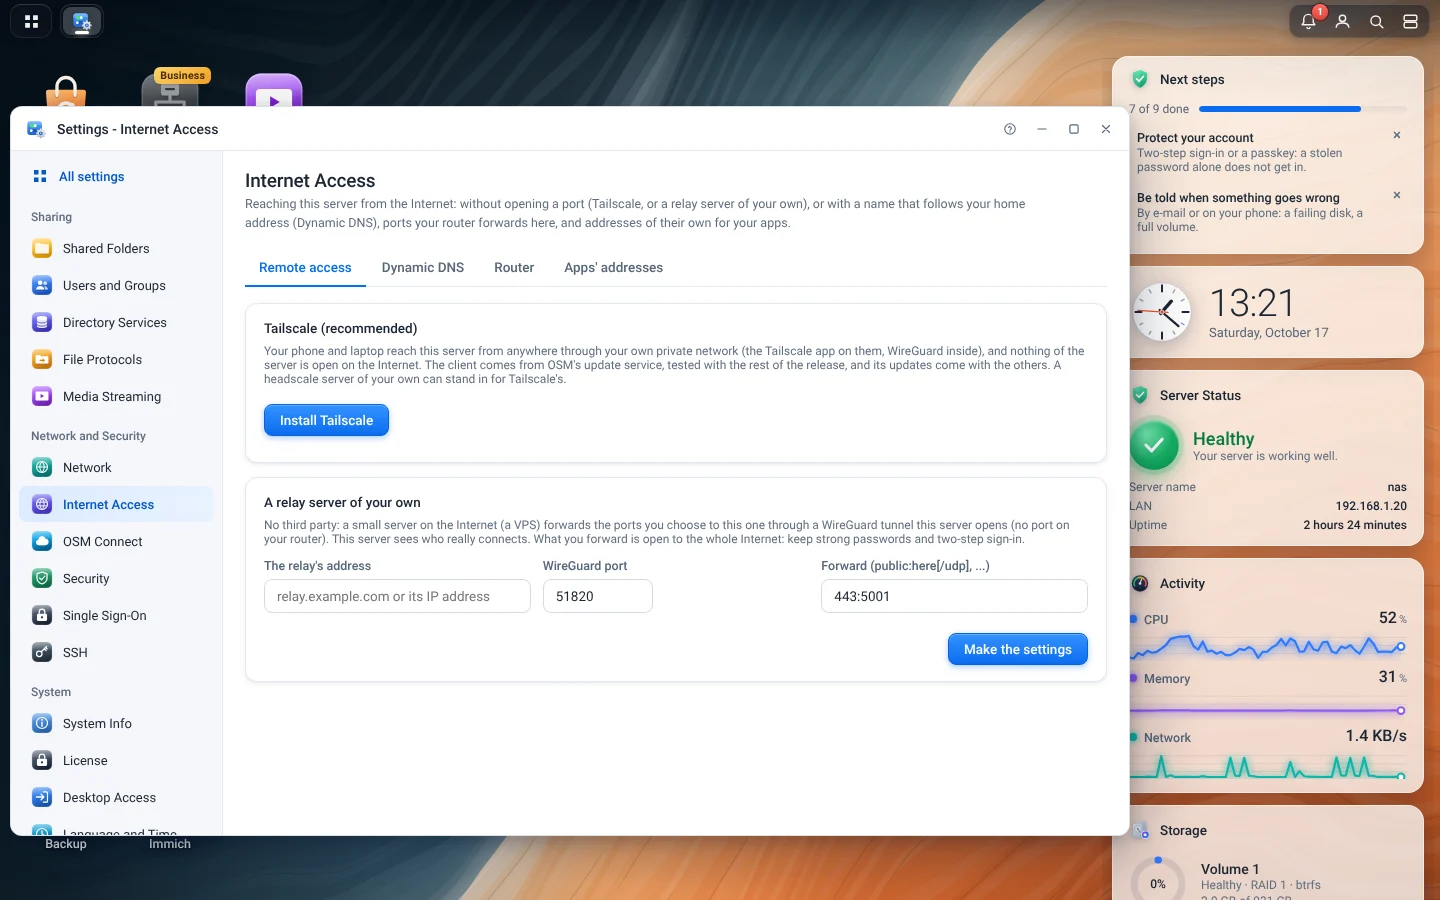Click Install Tailscale button
Screen dimensions: 1440x900
[326, 420]
